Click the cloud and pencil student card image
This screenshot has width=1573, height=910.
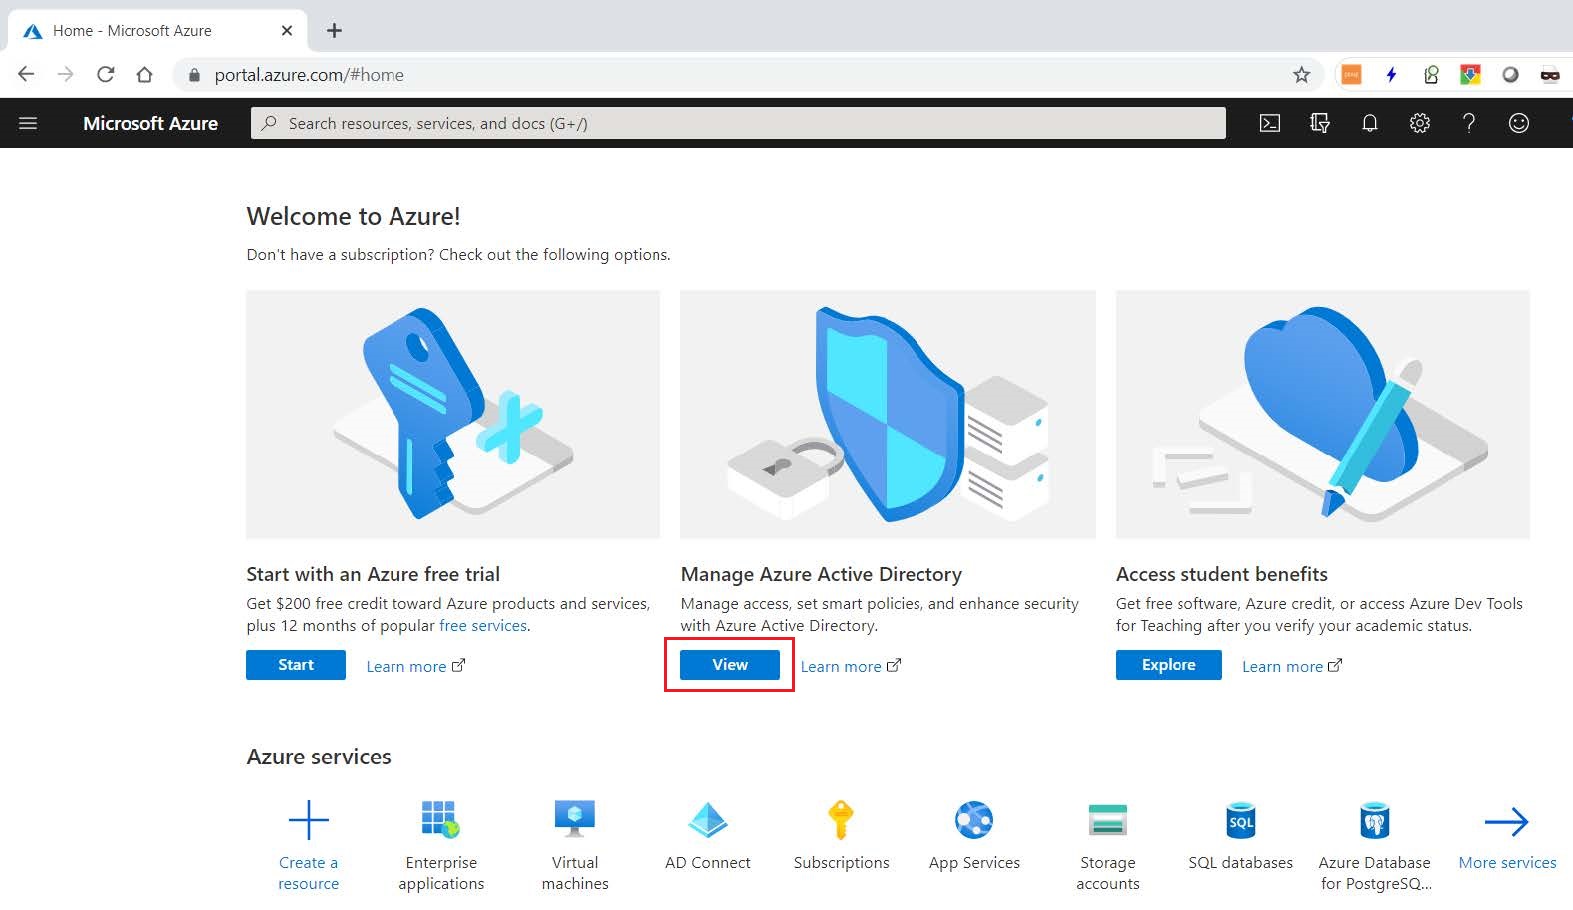click(1323, 414)
